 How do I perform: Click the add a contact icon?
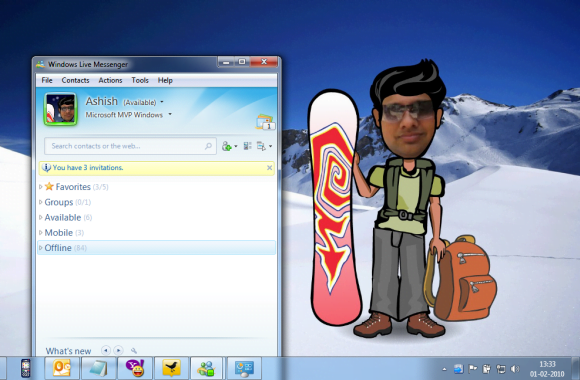(227, 146)
